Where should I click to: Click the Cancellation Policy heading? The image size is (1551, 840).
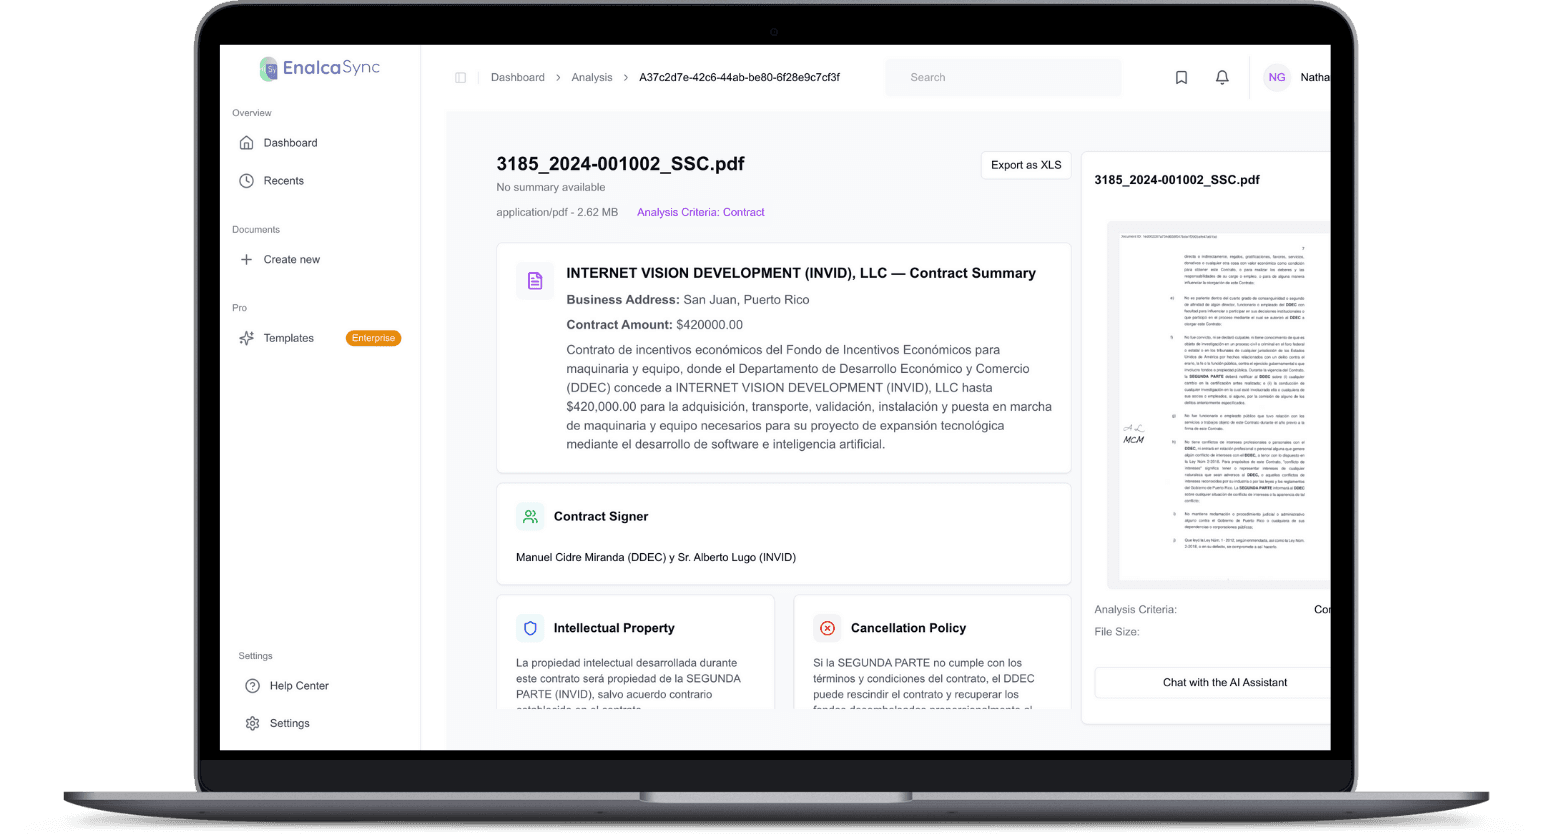coord(908,629)
